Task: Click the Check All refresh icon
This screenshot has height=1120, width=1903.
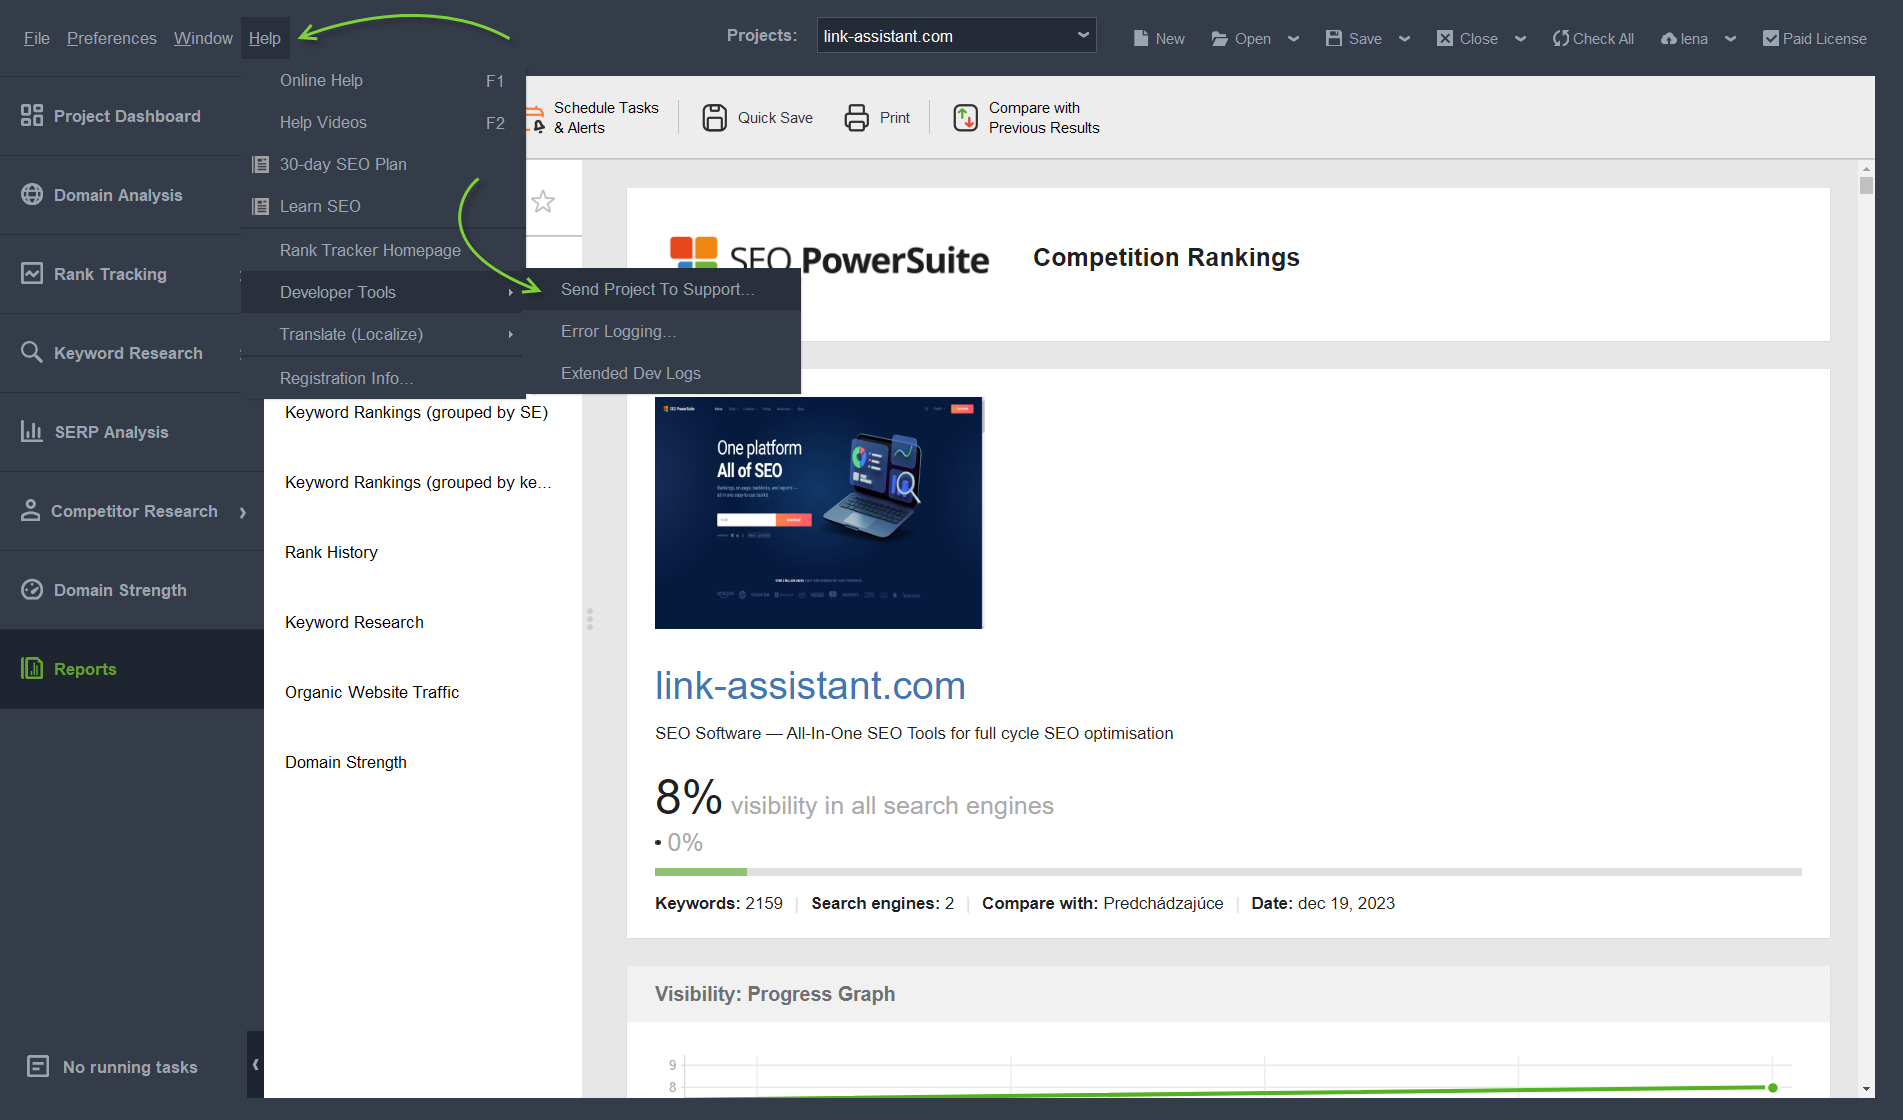Action: (x=1560, y=38)
